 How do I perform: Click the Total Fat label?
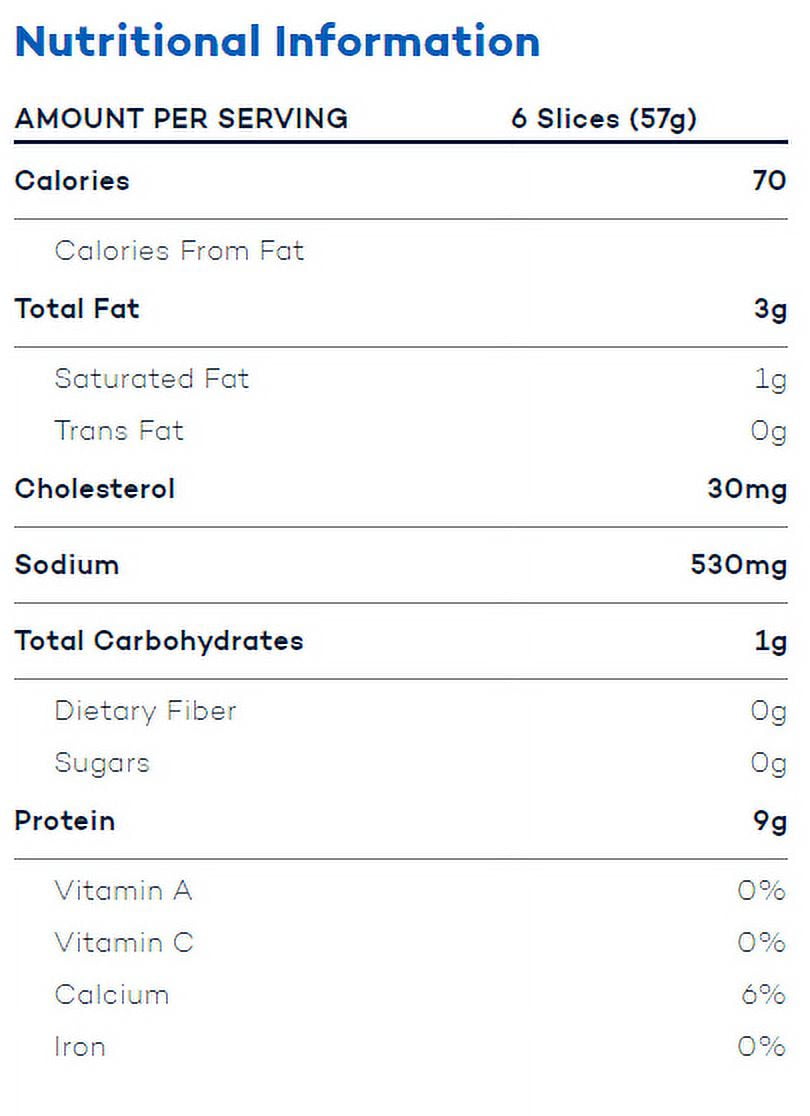point(77,309)
